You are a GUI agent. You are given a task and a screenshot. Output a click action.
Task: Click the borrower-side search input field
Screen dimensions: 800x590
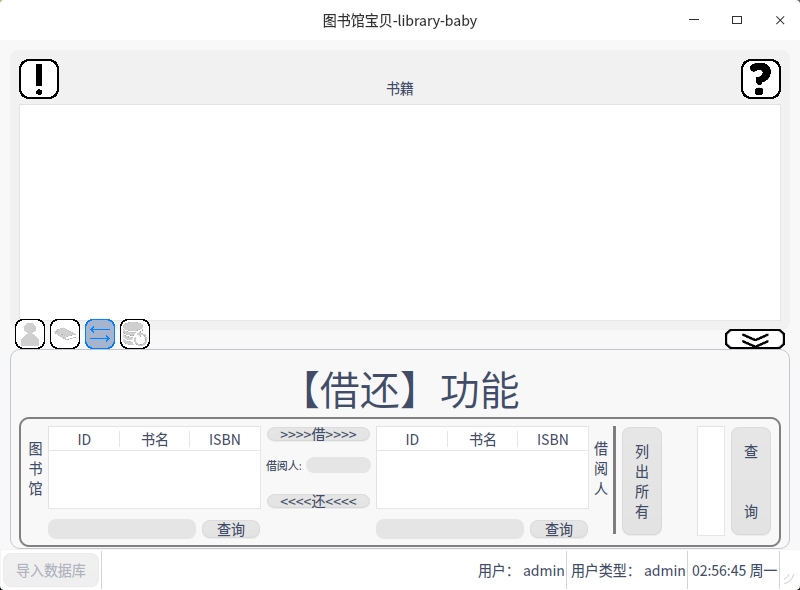[450, 529]
